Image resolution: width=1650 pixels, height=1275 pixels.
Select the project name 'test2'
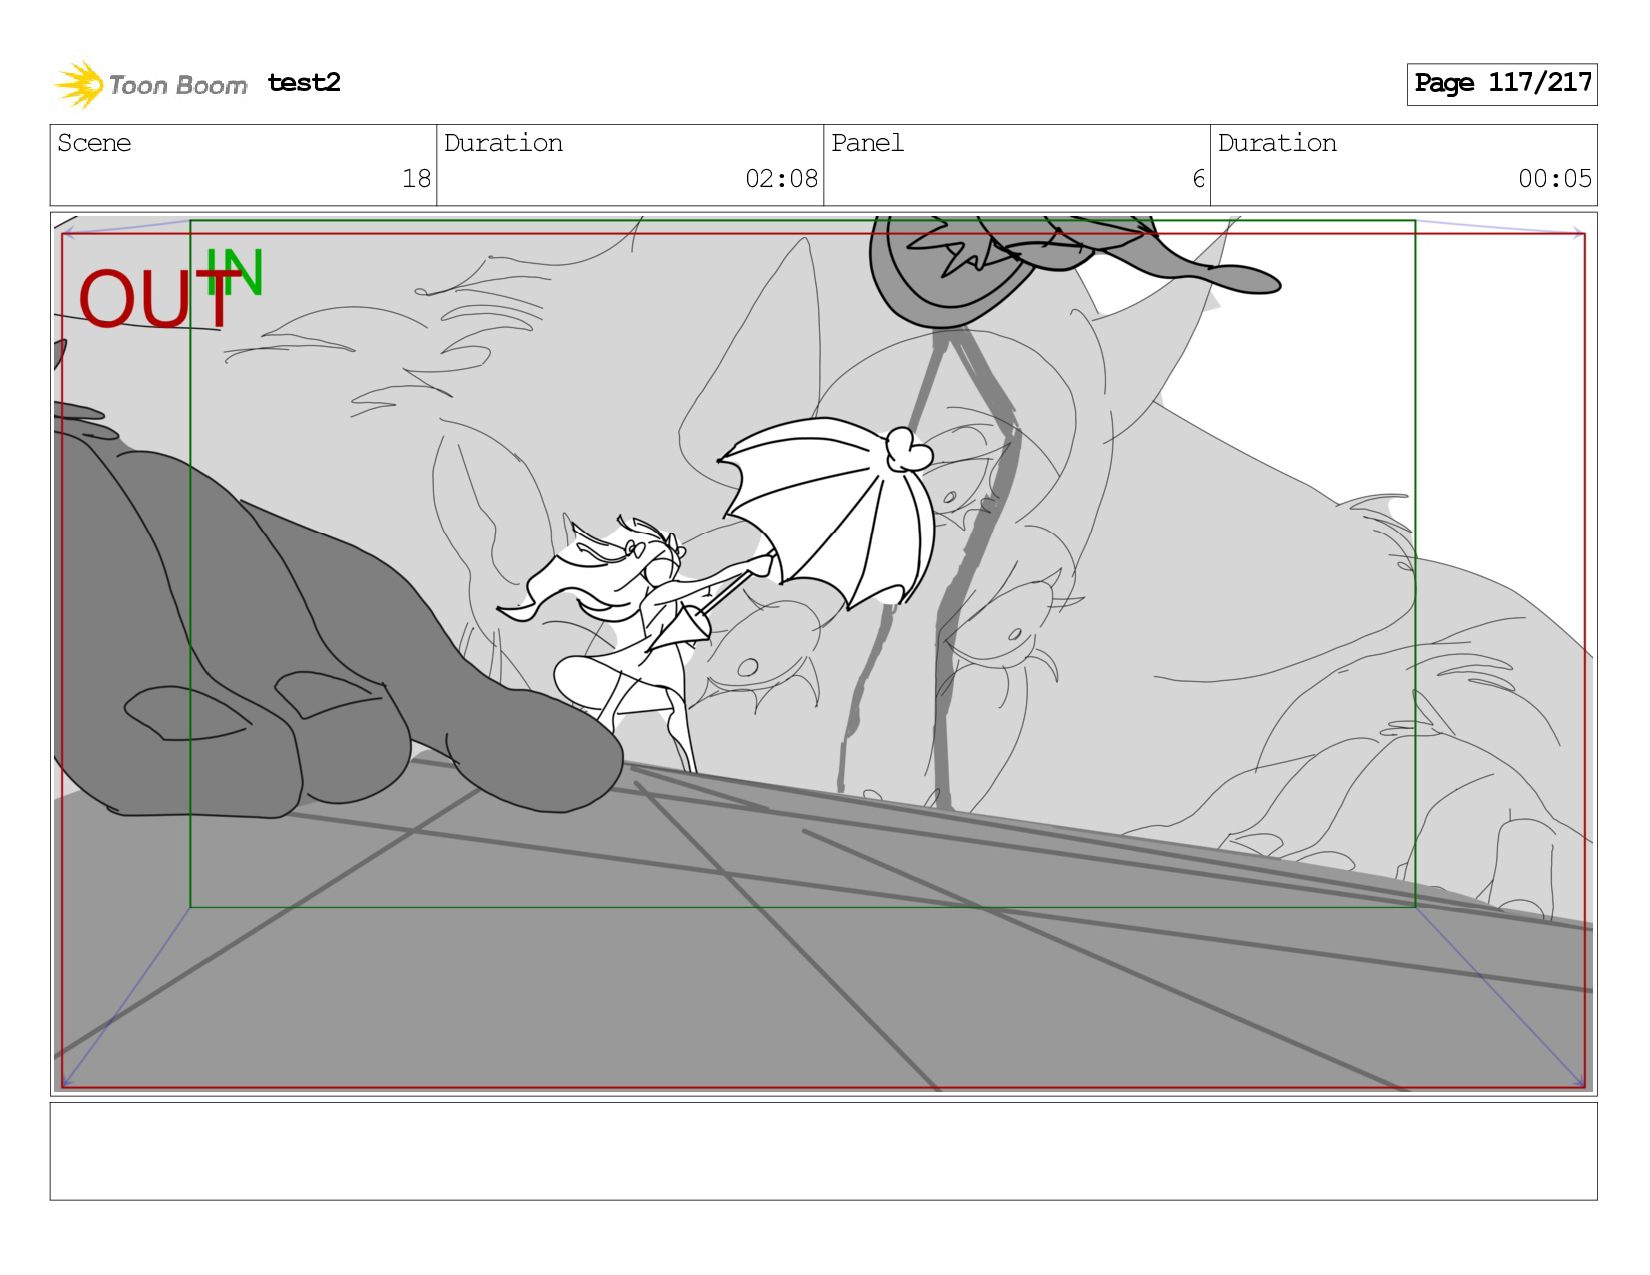[304, 83]
